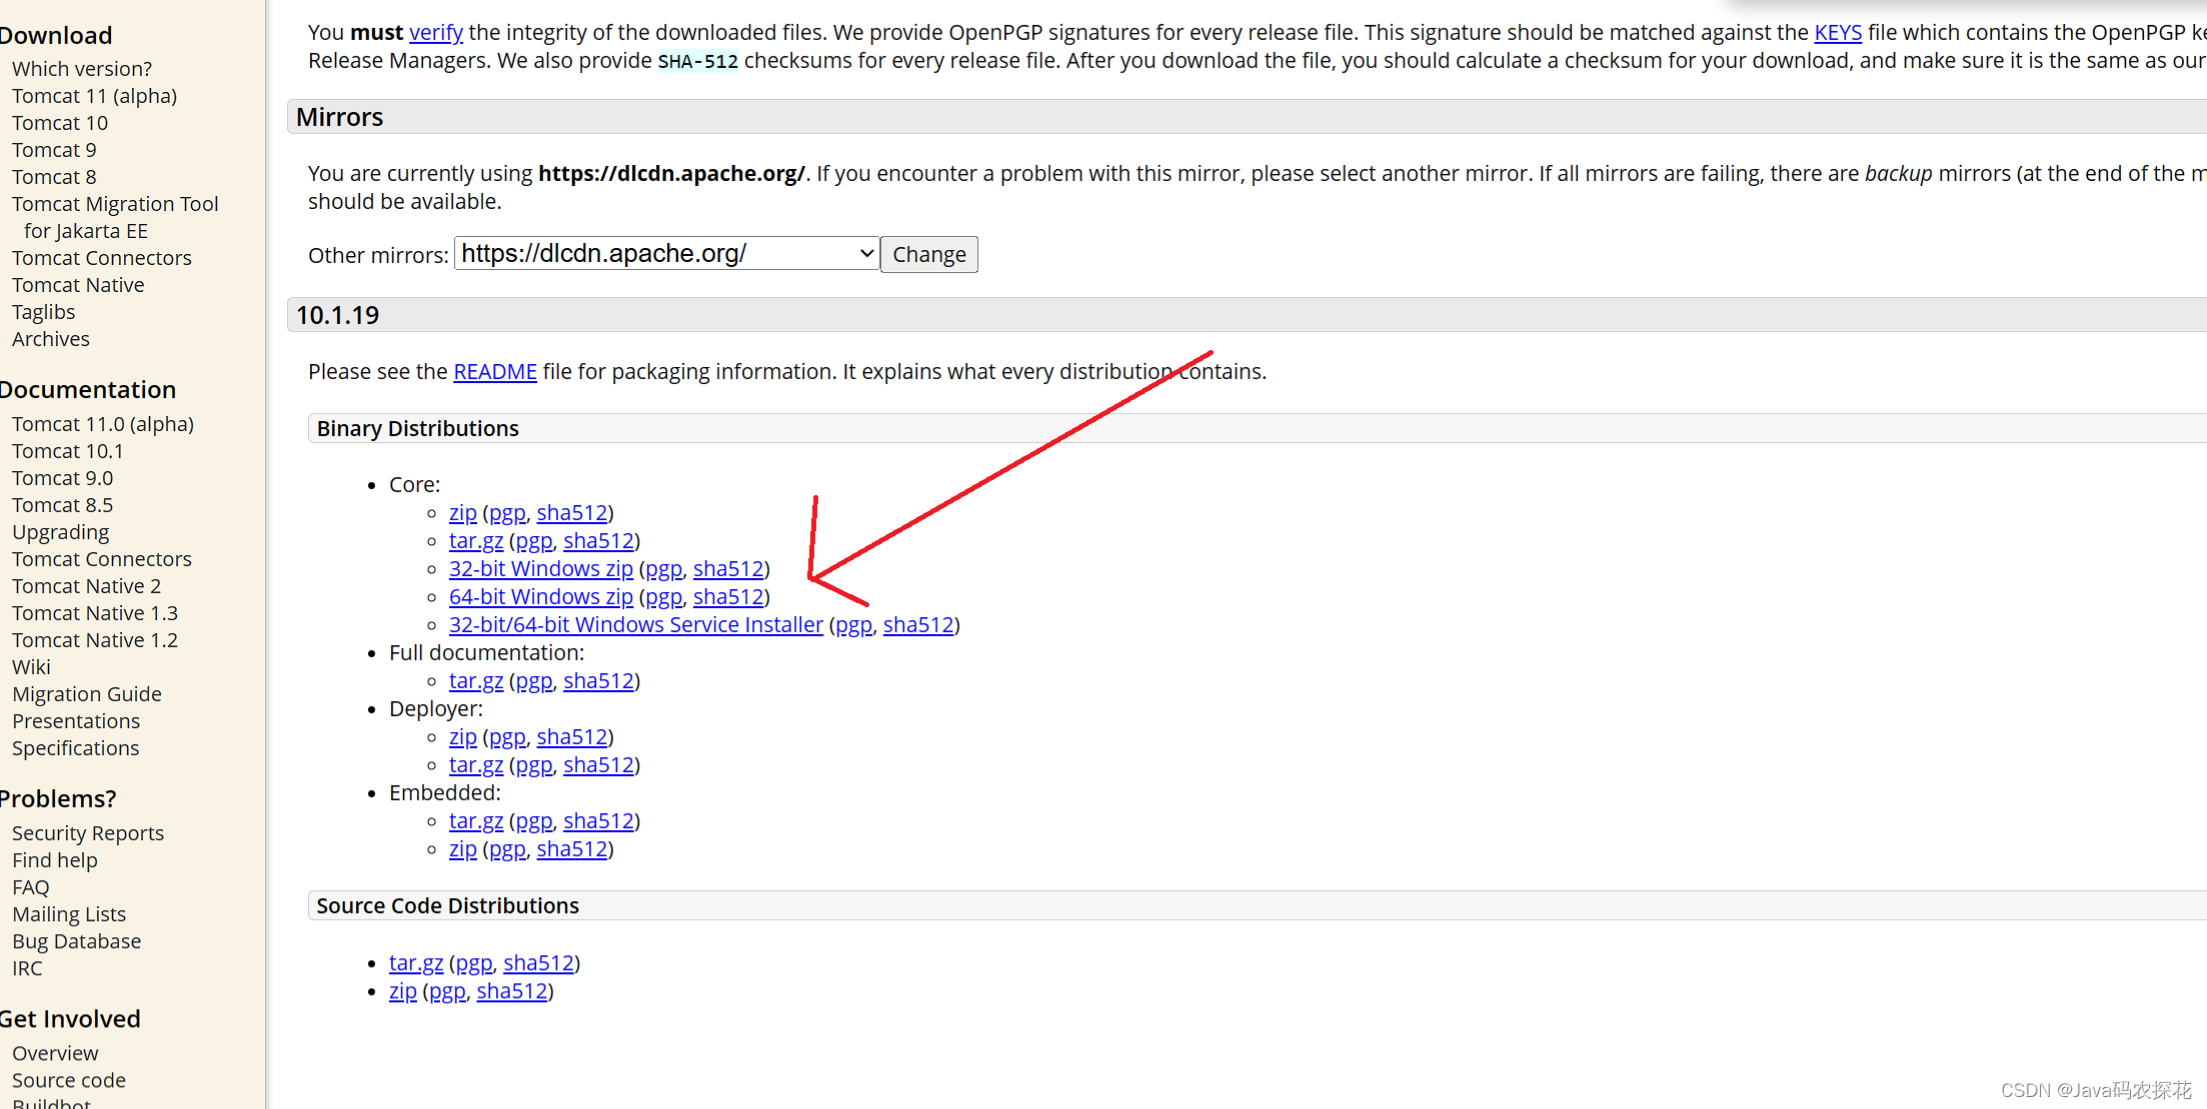Go to Tomcat 9 download page
This screenshot has width=2207, height=1109.
54,150
